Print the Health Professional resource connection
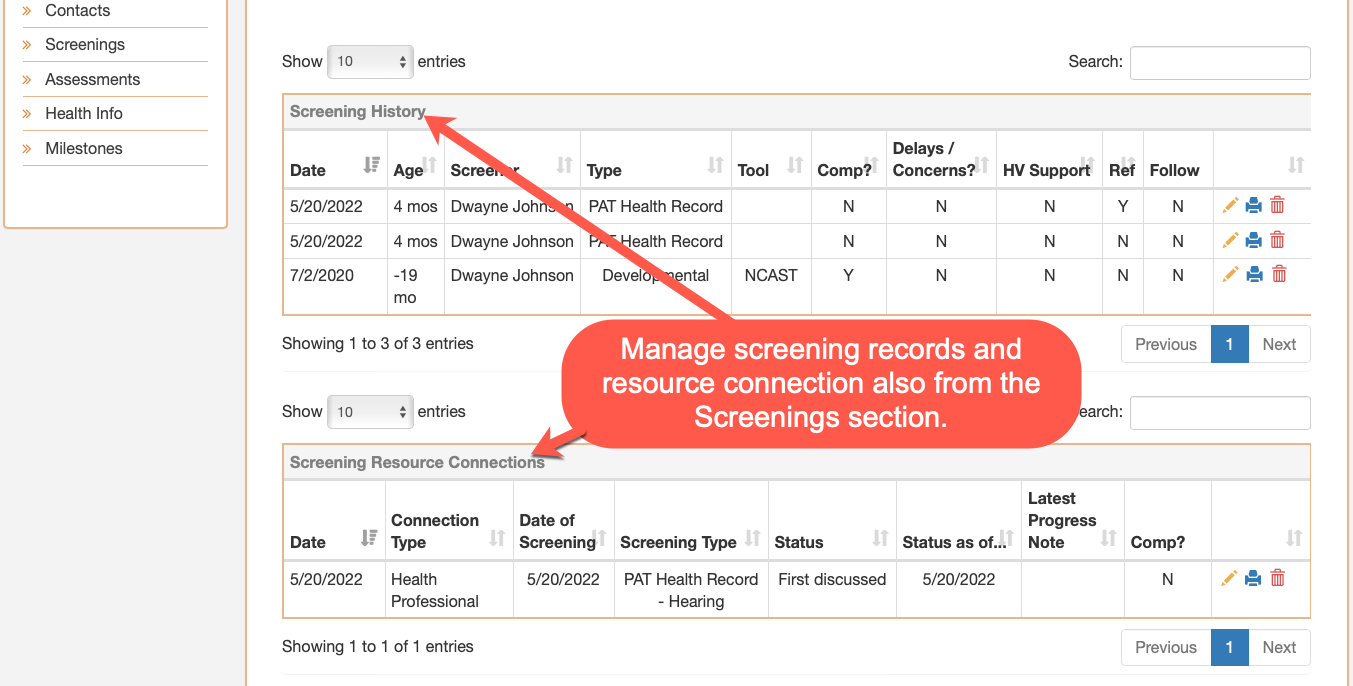Image resolution: width=1353 pixels, height=686 pixels. pyautogui.click(x=1254, y=578)
